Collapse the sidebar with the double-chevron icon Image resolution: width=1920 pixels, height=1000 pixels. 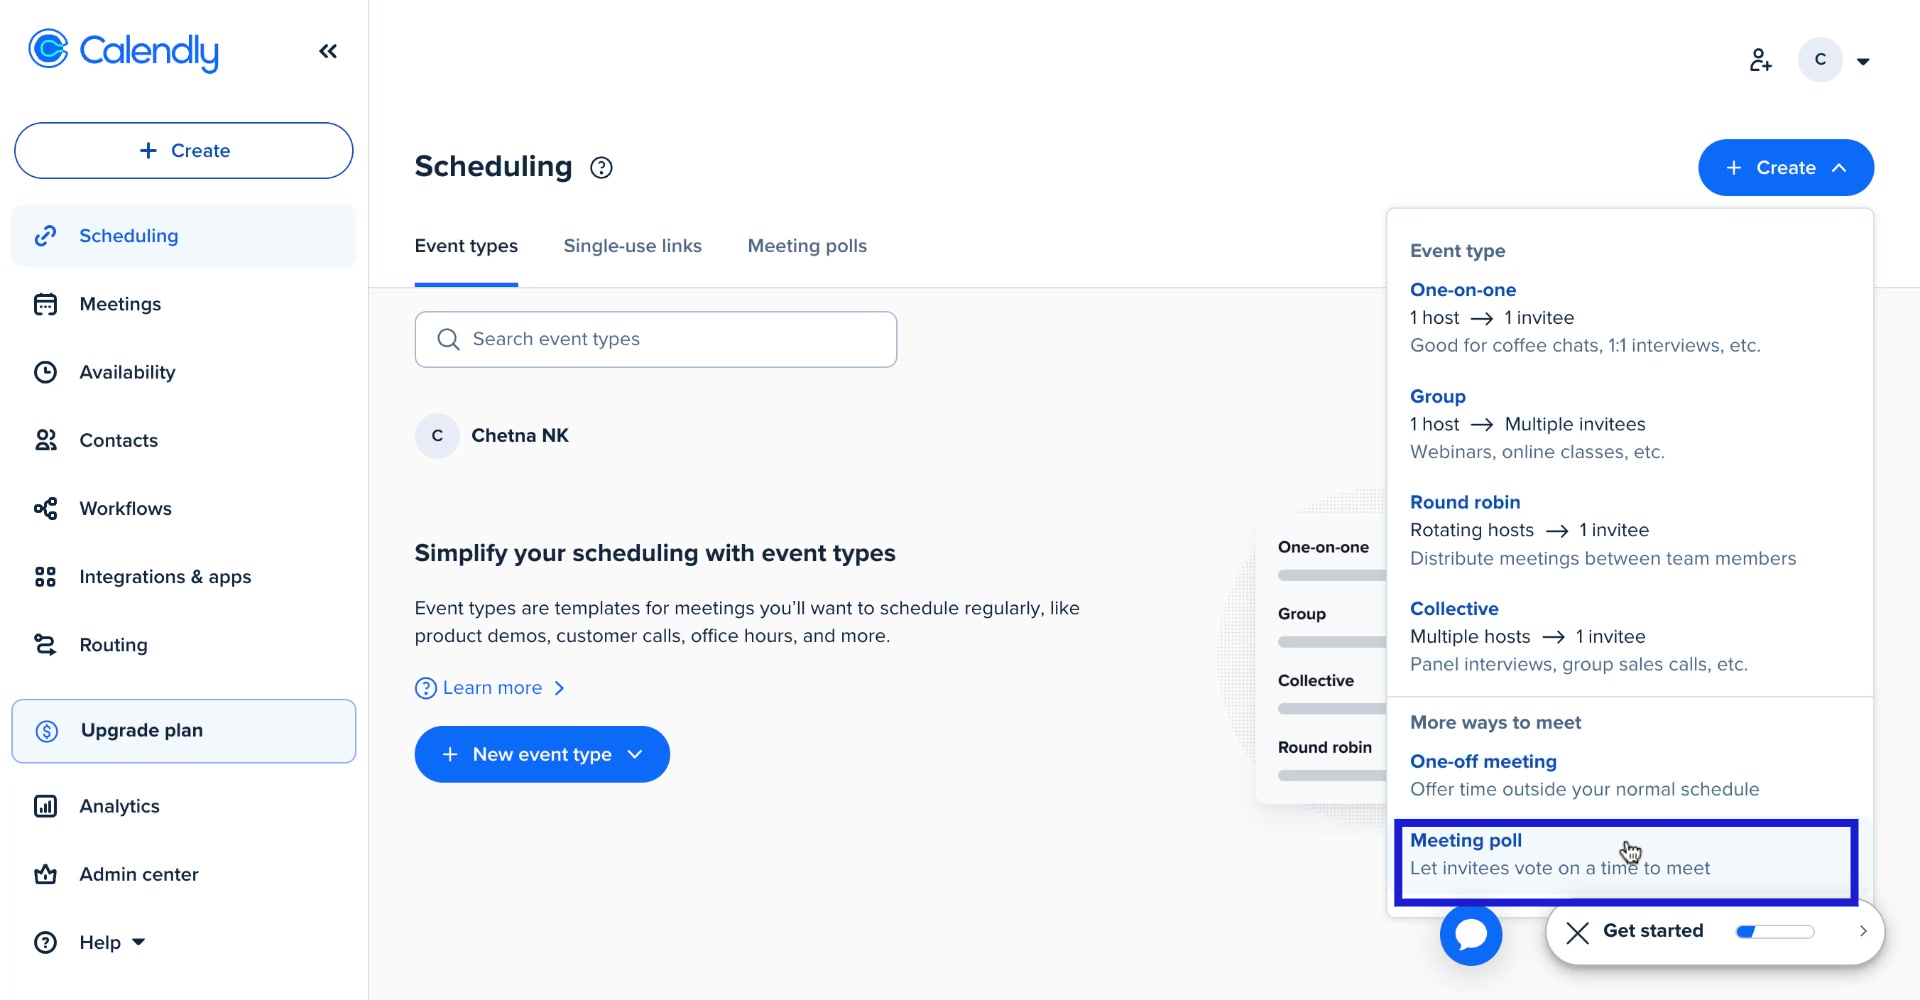328,51
